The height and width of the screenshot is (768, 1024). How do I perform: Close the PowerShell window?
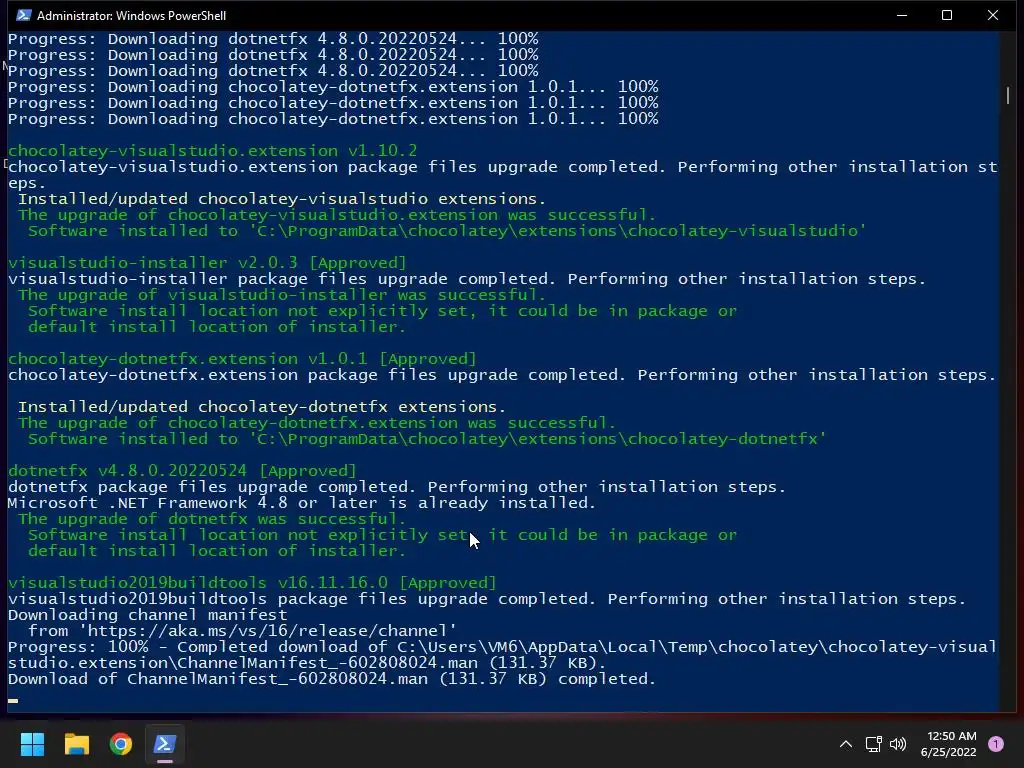[x=993, y=15]
